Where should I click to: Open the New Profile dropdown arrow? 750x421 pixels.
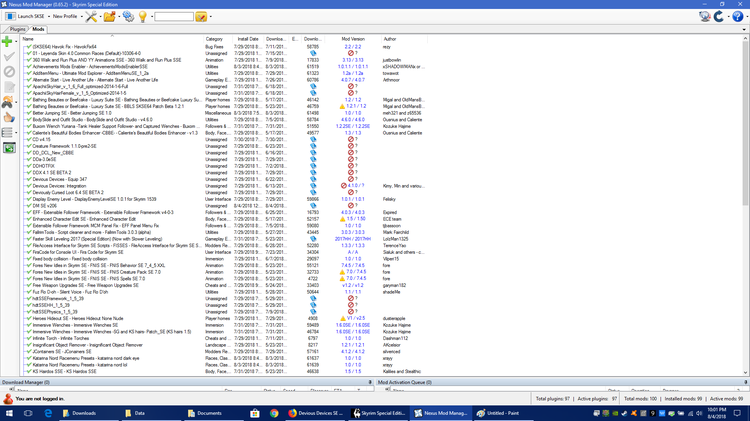pos(81,17)
